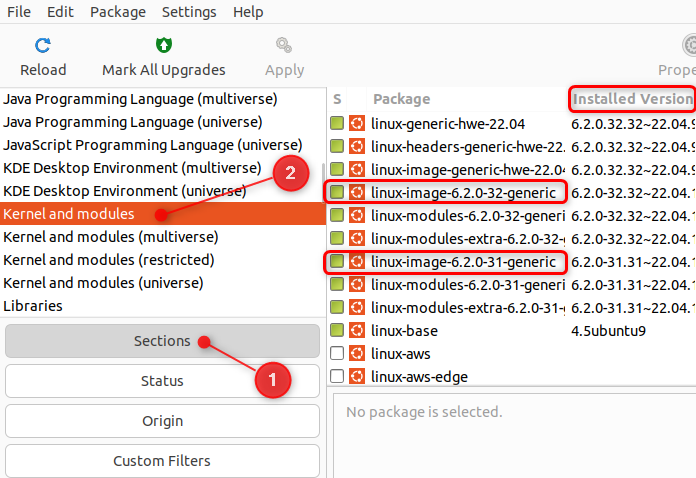Click the Status filter button
Viewport: 696px width, 478px height.
(162, 381)
